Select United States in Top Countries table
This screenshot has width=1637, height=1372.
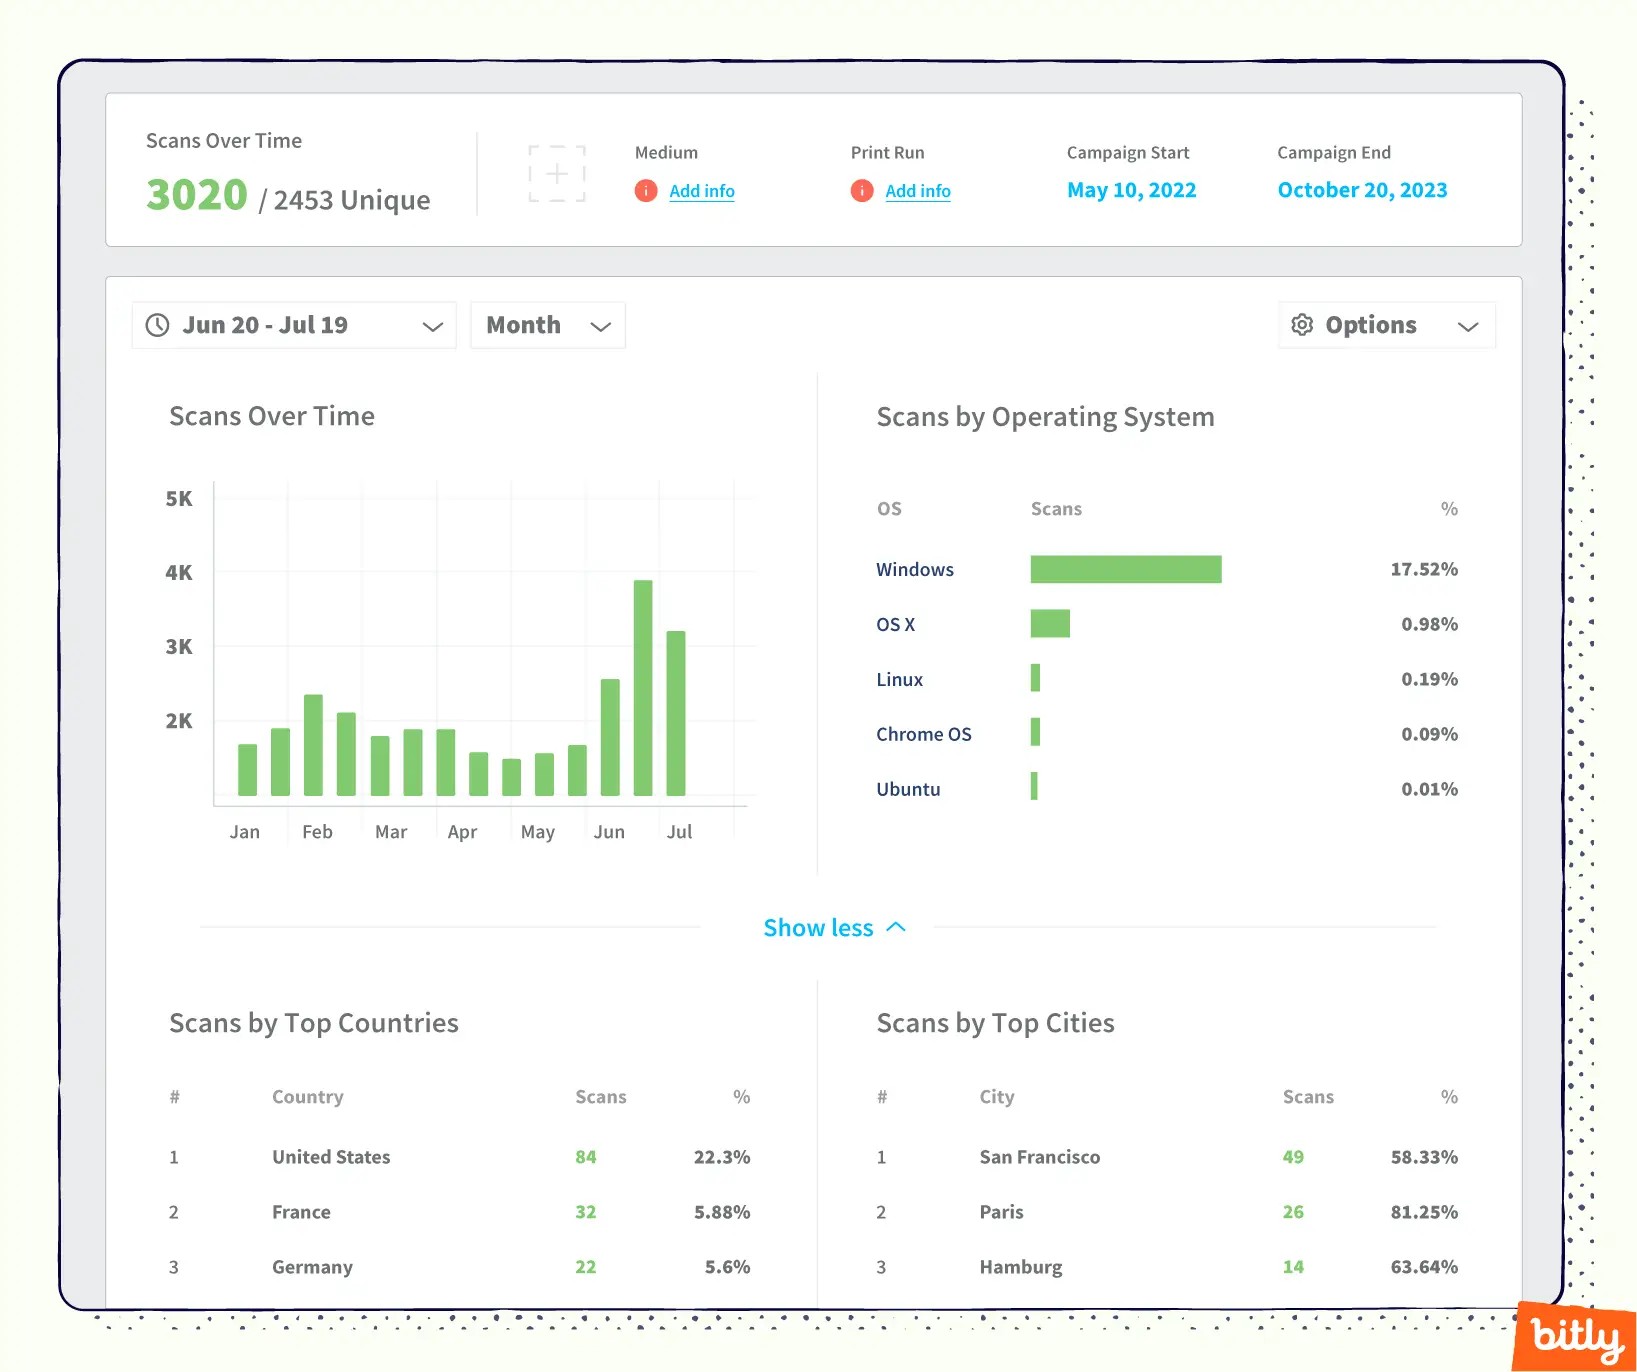331,1157
